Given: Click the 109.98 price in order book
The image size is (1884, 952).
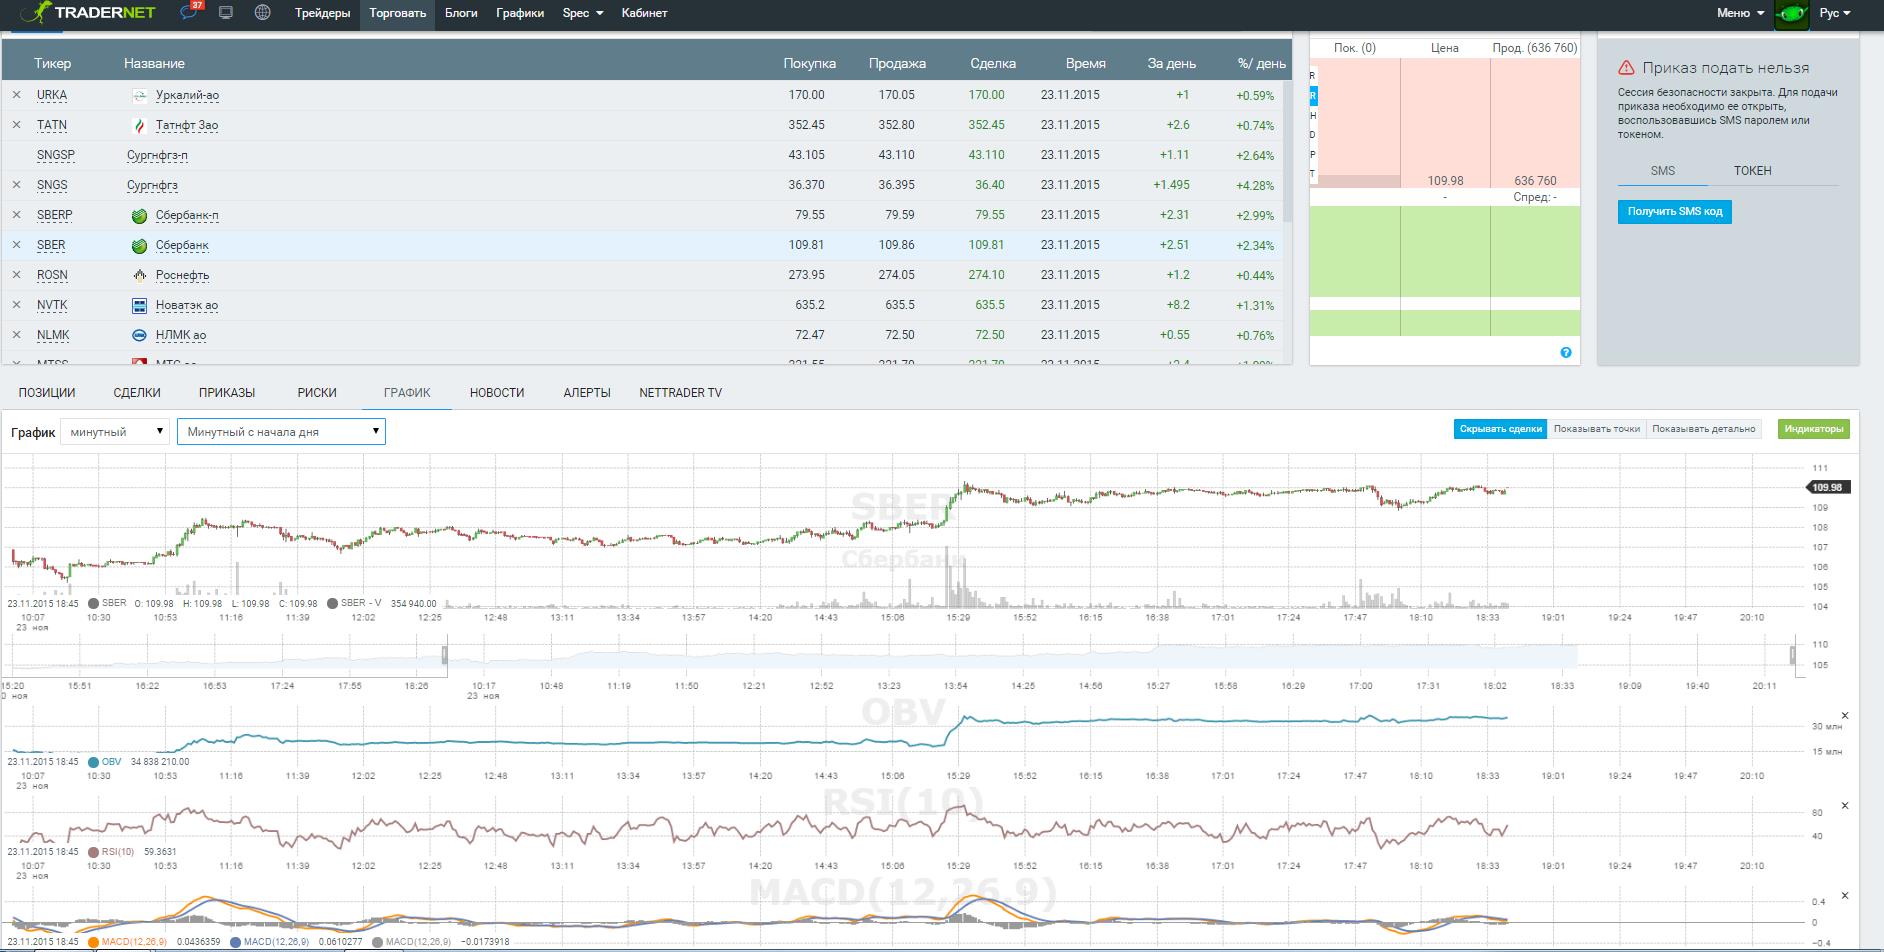Looking at the screenshot, I should tap(1446, 181).
